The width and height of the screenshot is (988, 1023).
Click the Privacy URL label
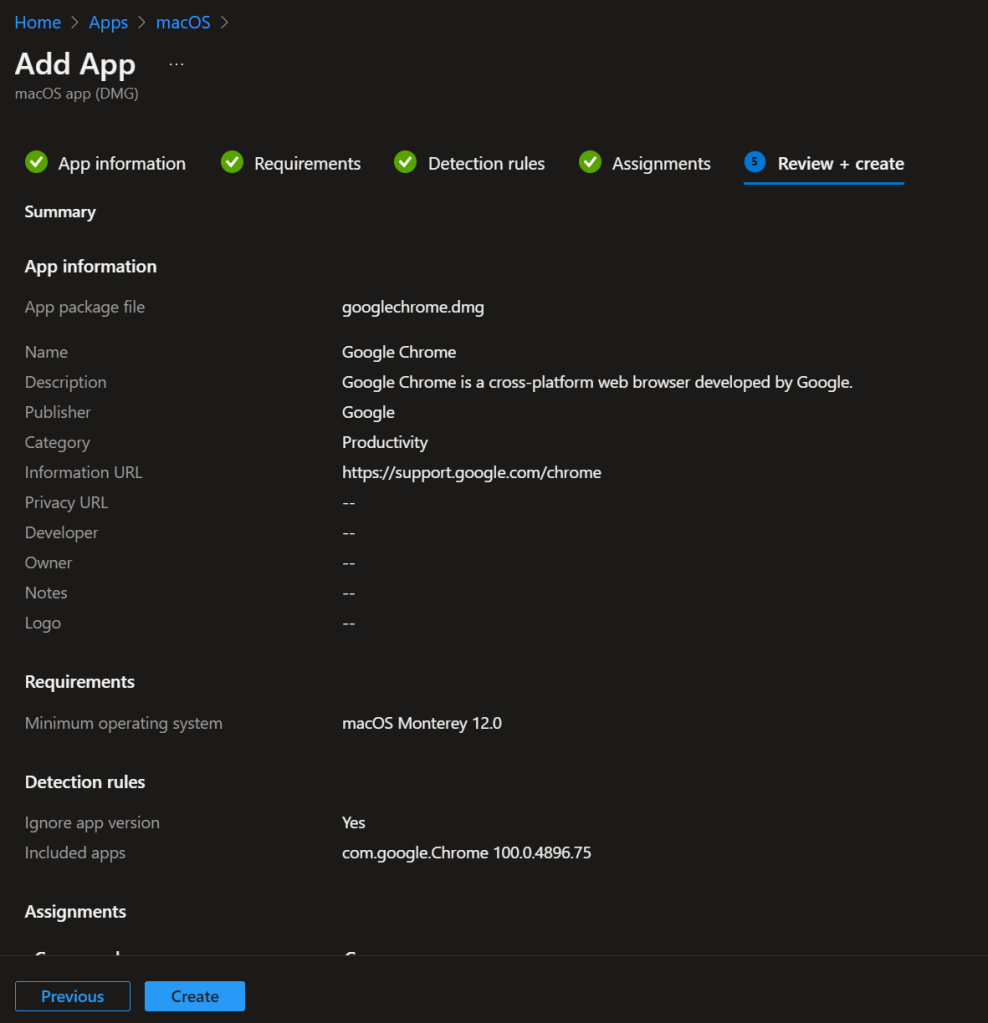pos(67,502)
